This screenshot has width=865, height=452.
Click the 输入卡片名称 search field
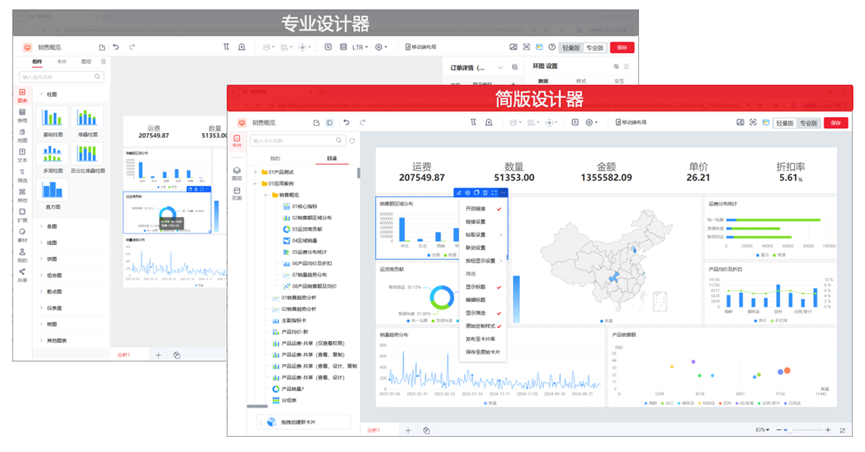click(x=298, y=141)
